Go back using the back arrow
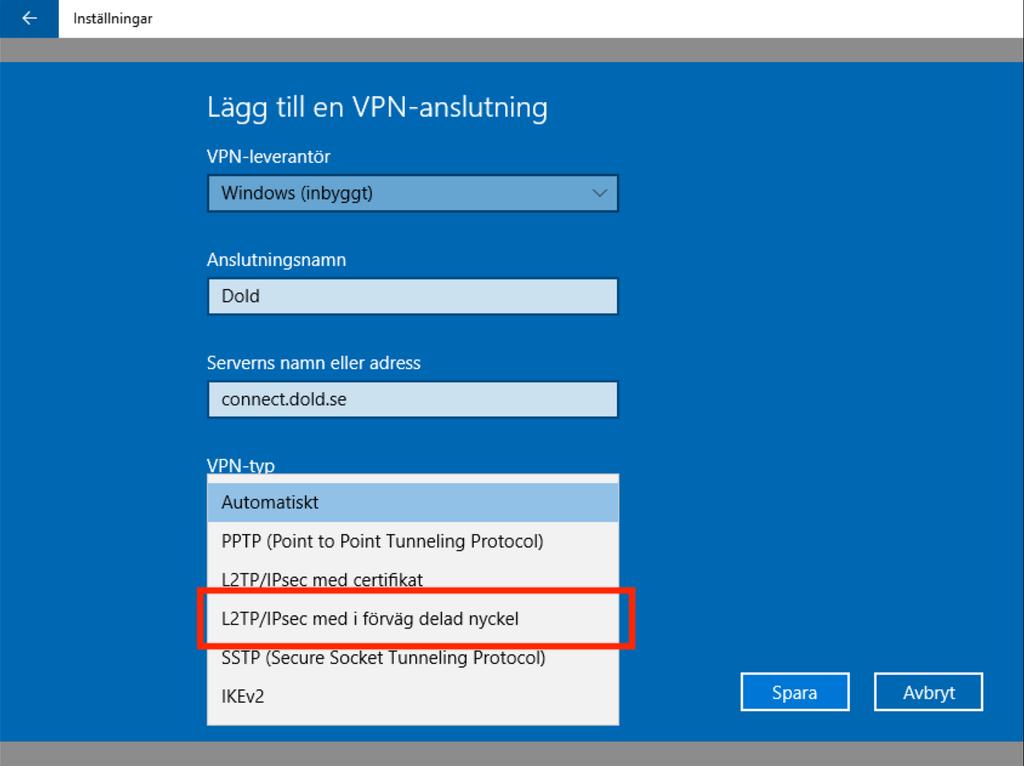The width and height of the screenshot is (1024, 766). click(29, 18)
